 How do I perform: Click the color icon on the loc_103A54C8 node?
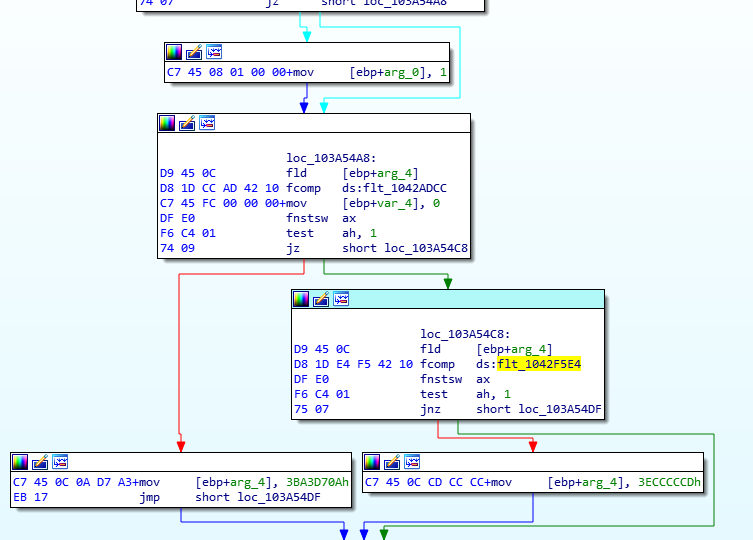pos(301,299)
